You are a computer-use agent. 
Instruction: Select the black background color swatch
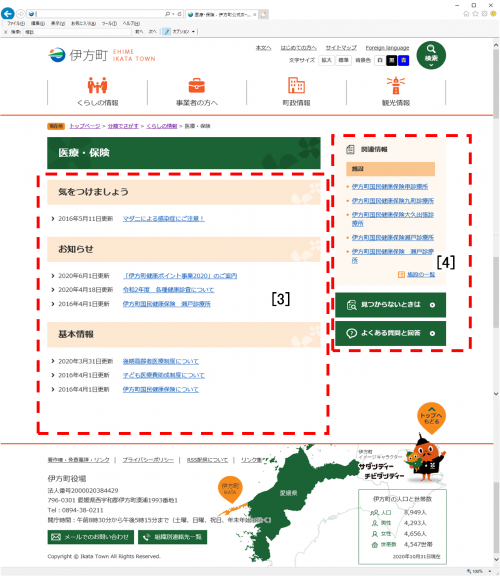point(392,60)
